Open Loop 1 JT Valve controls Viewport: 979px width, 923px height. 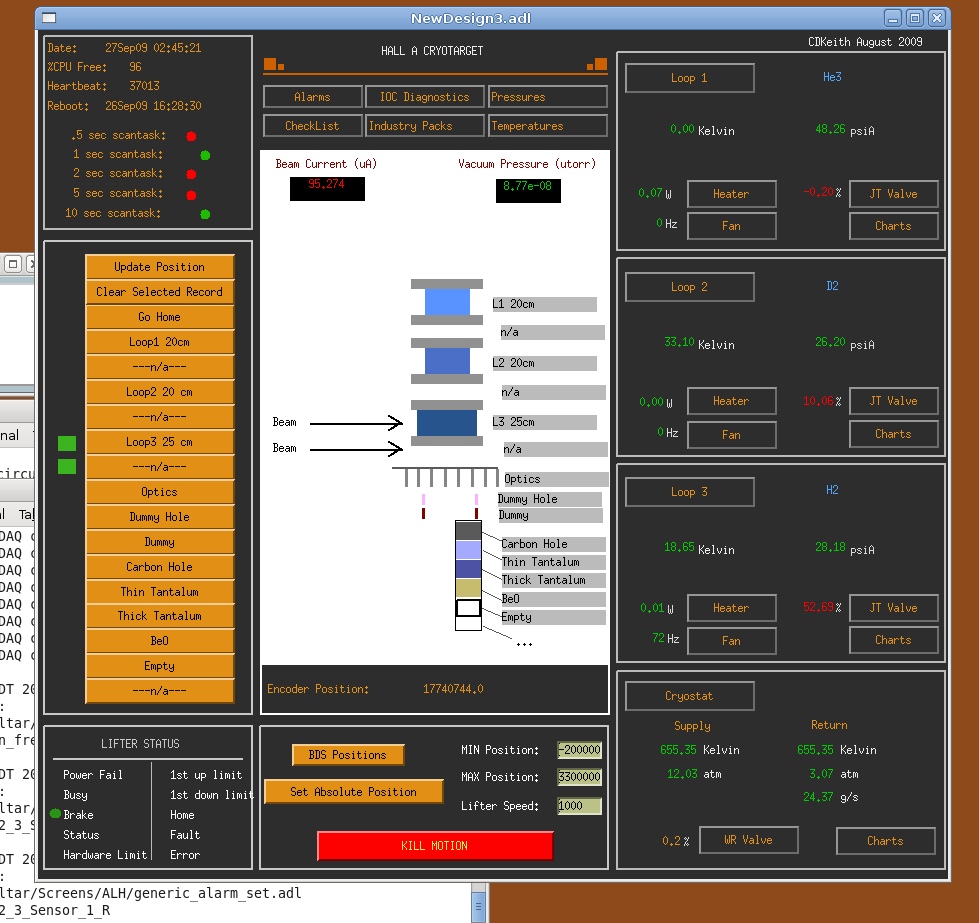pos(893,194)
